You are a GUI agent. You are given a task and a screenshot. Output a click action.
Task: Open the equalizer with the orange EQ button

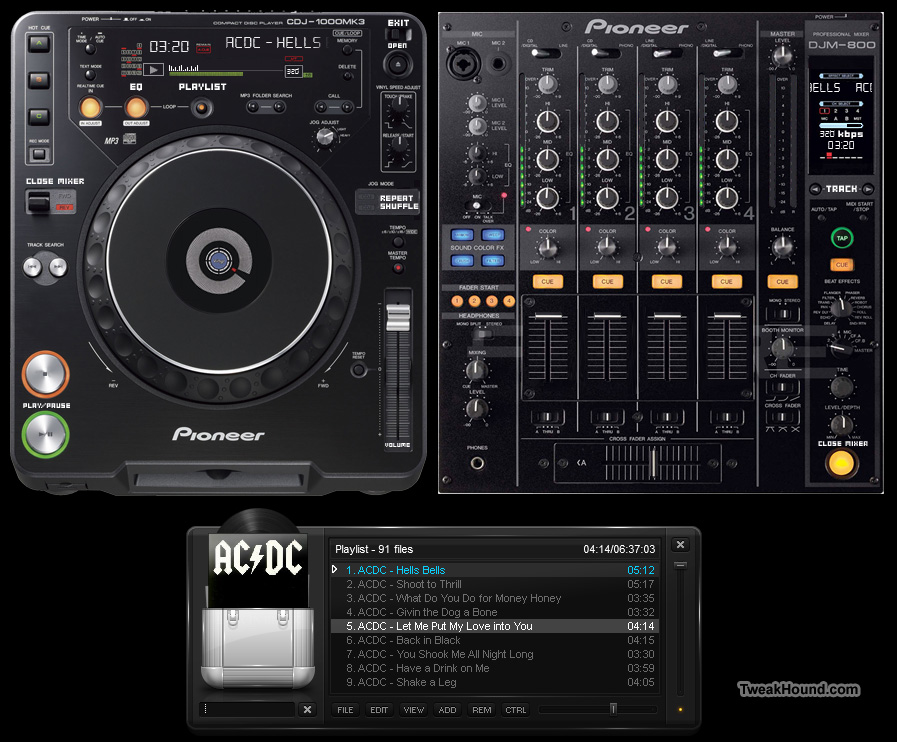pos(136,107)
